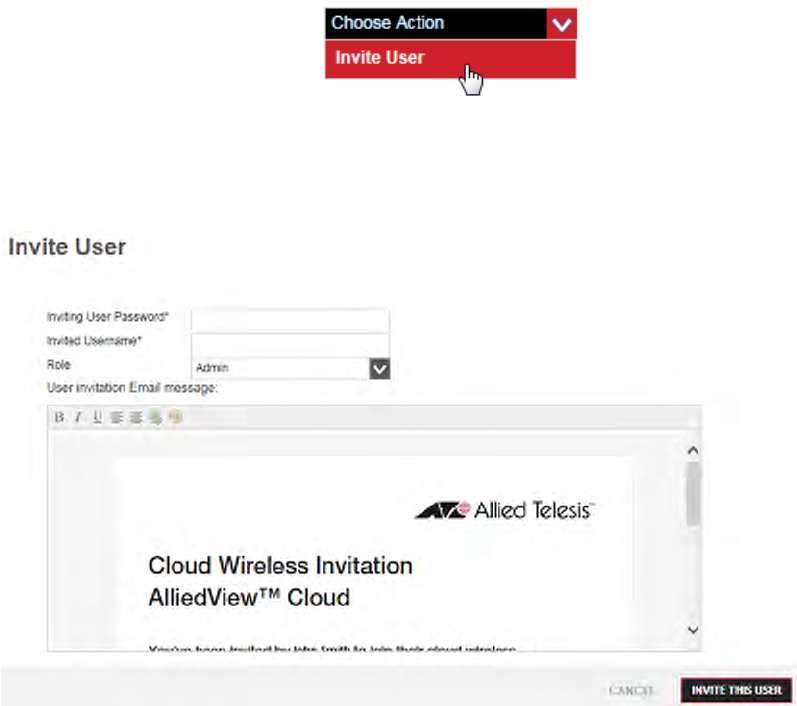Open the Choose Action dropdown arrow

tap(562, 24)
